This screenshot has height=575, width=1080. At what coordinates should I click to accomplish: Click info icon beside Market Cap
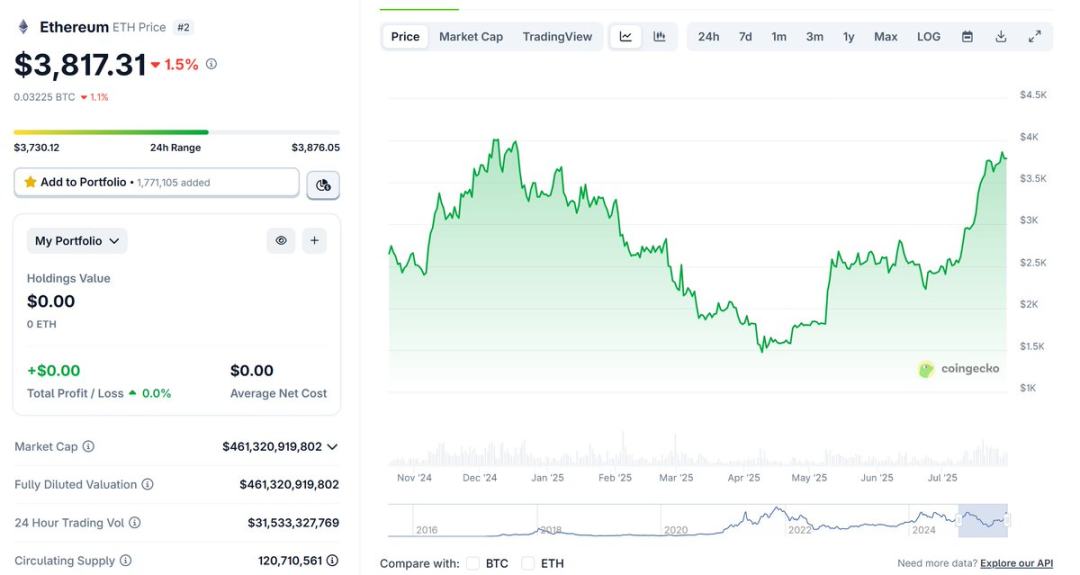point(88,447)
